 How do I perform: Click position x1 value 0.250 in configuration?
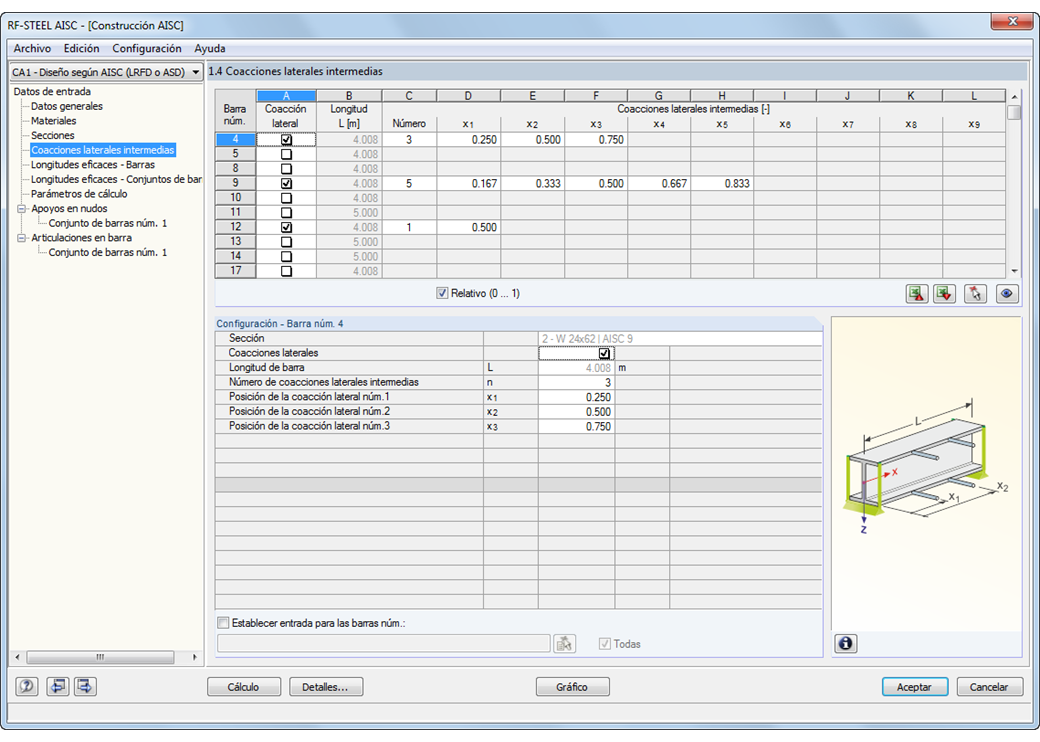(x=576, y=397)
